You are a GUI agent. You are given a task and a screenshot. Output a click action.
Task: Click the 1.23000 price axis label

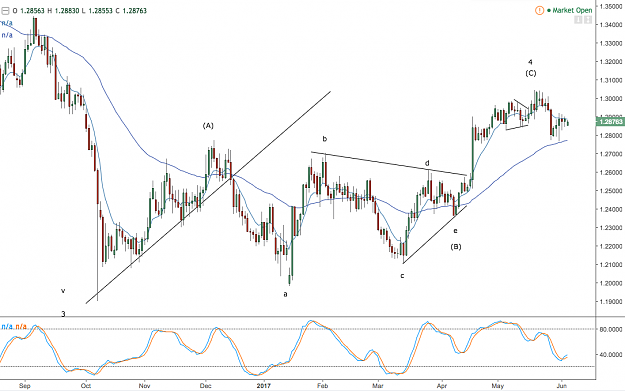611,228
